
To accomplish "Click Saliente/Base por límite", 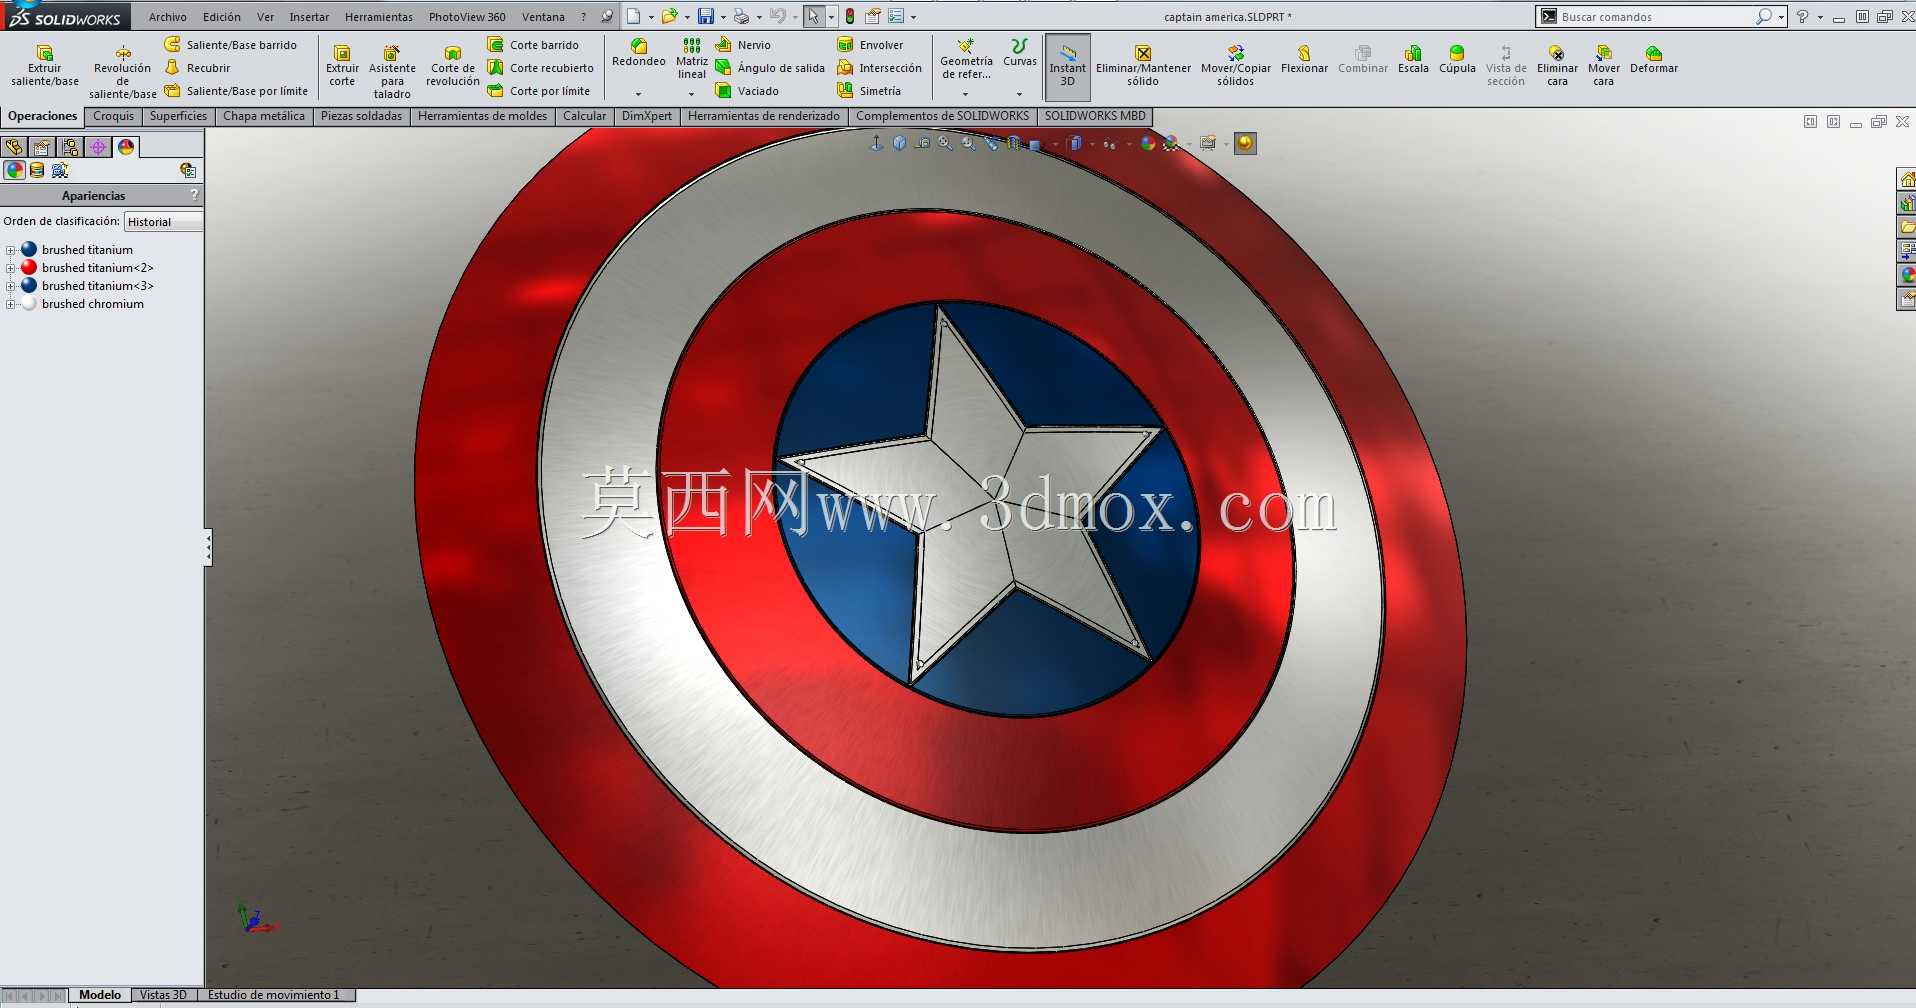I will (237, 91).
